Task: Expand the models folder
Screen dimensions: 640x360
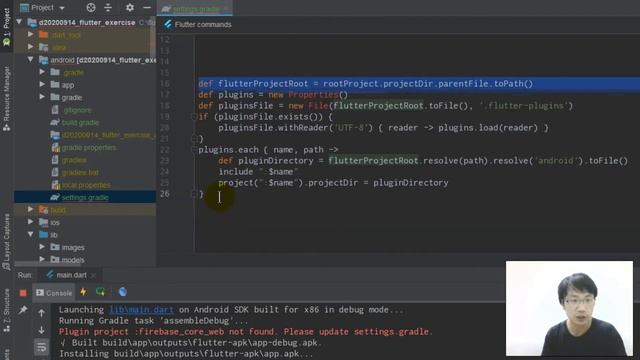Action: point(42,259)
